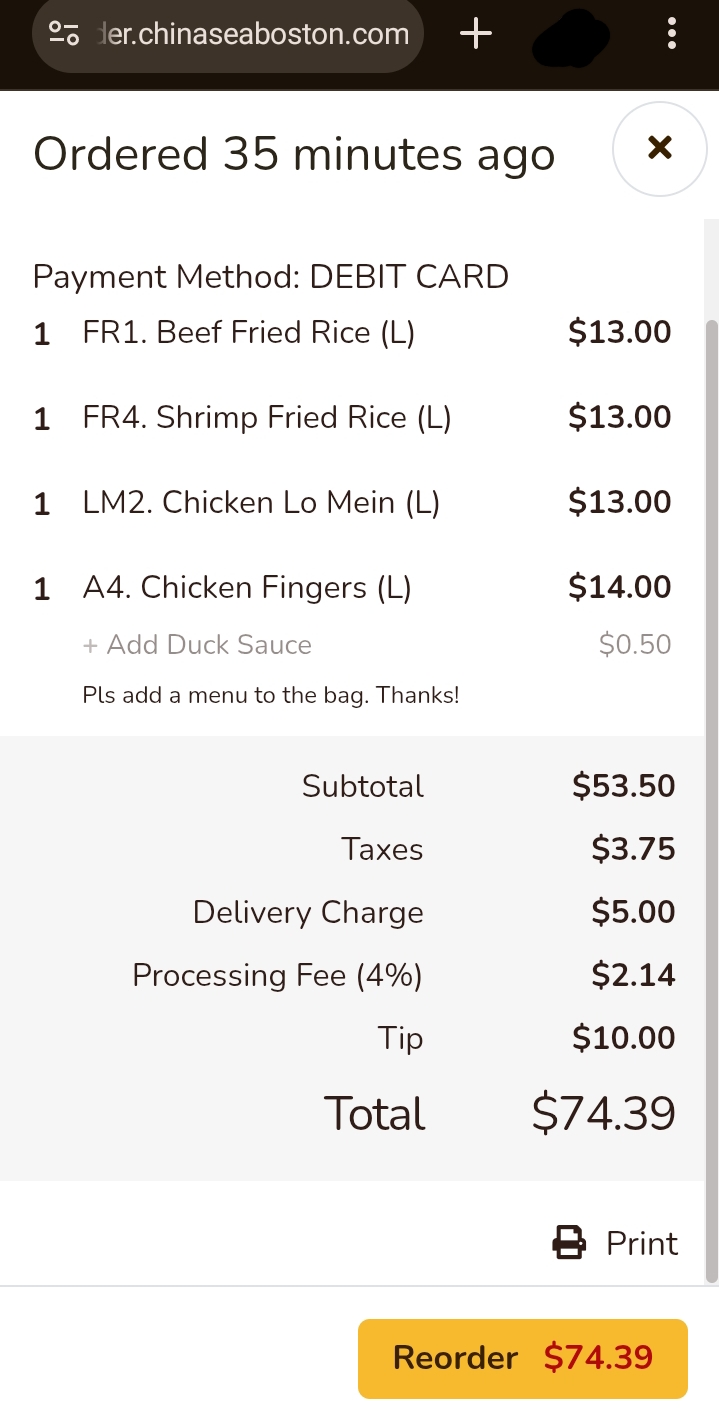Image resolution: width=719 pixels, height=1410 pixels.
Task: Open a new browser tab with plus icon
Action: pos(476,35)
